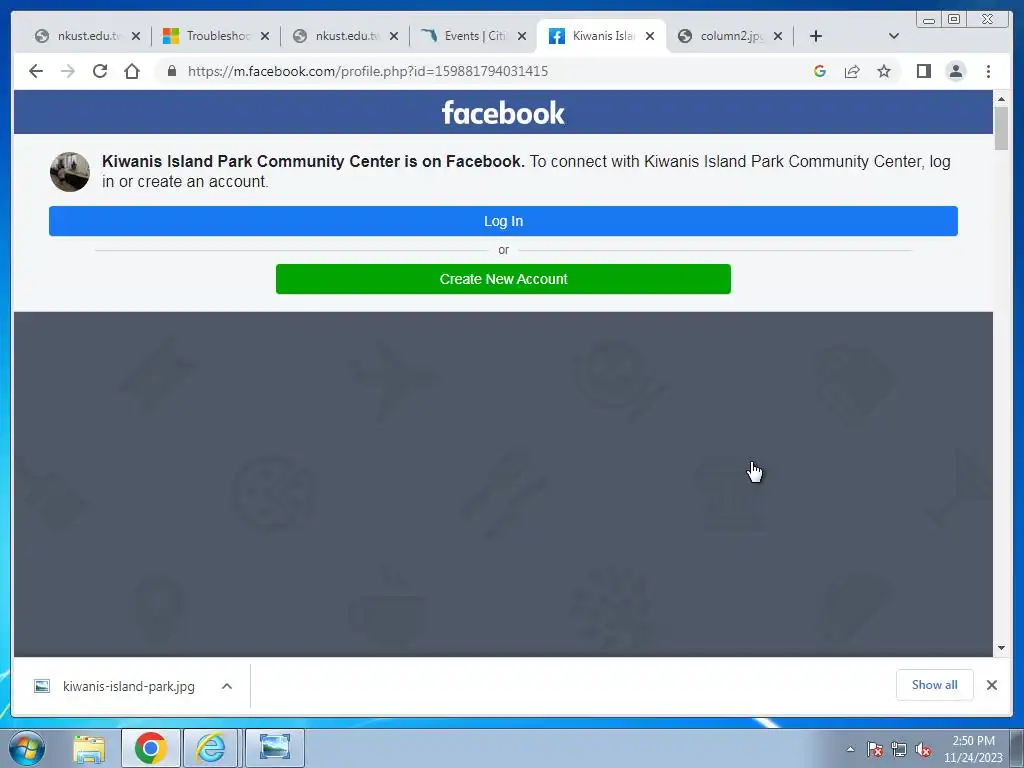Expand the download item options chevron
The width and height of the screenshot is (1024, 768).
click(227, 686)
